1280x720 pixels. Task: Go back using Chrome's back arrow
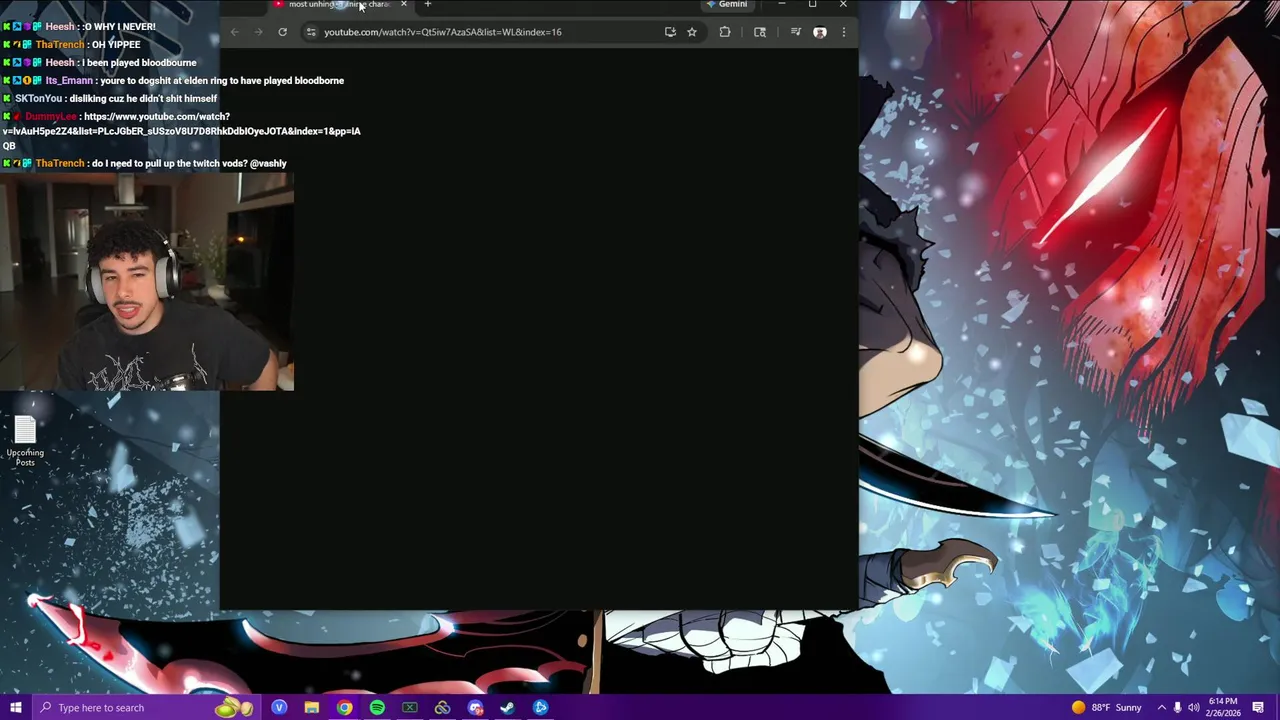[x=234, y=32]
